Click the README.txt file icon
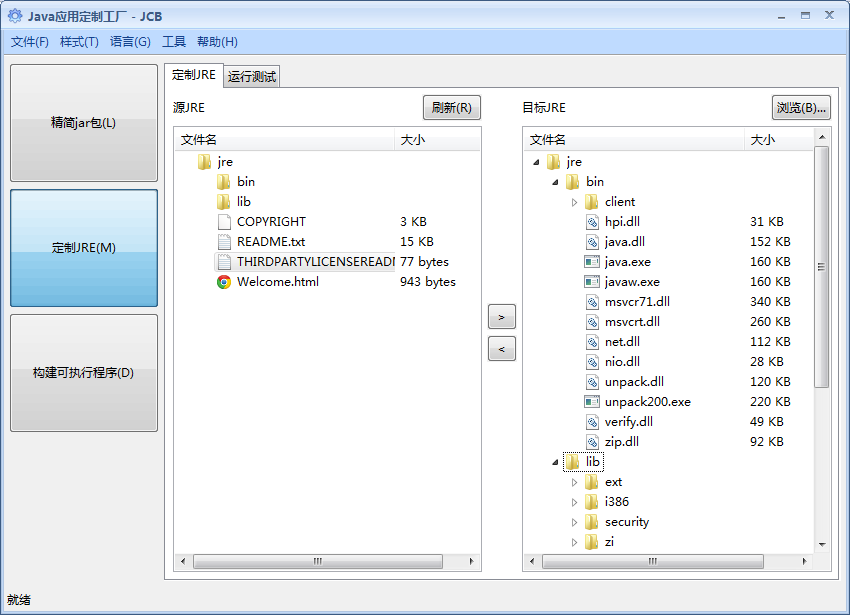 (x=224, y=242)
